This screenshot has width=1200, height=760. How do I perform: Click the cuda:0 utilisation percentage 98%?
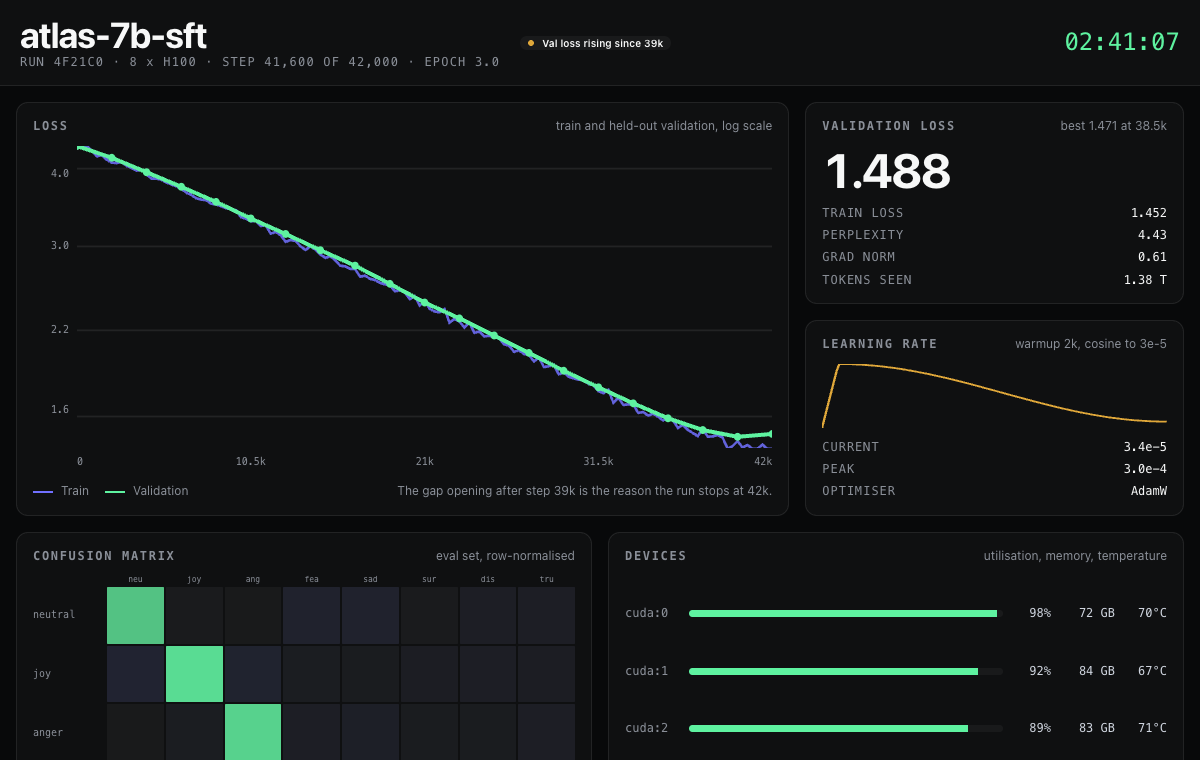(1040, 613)
